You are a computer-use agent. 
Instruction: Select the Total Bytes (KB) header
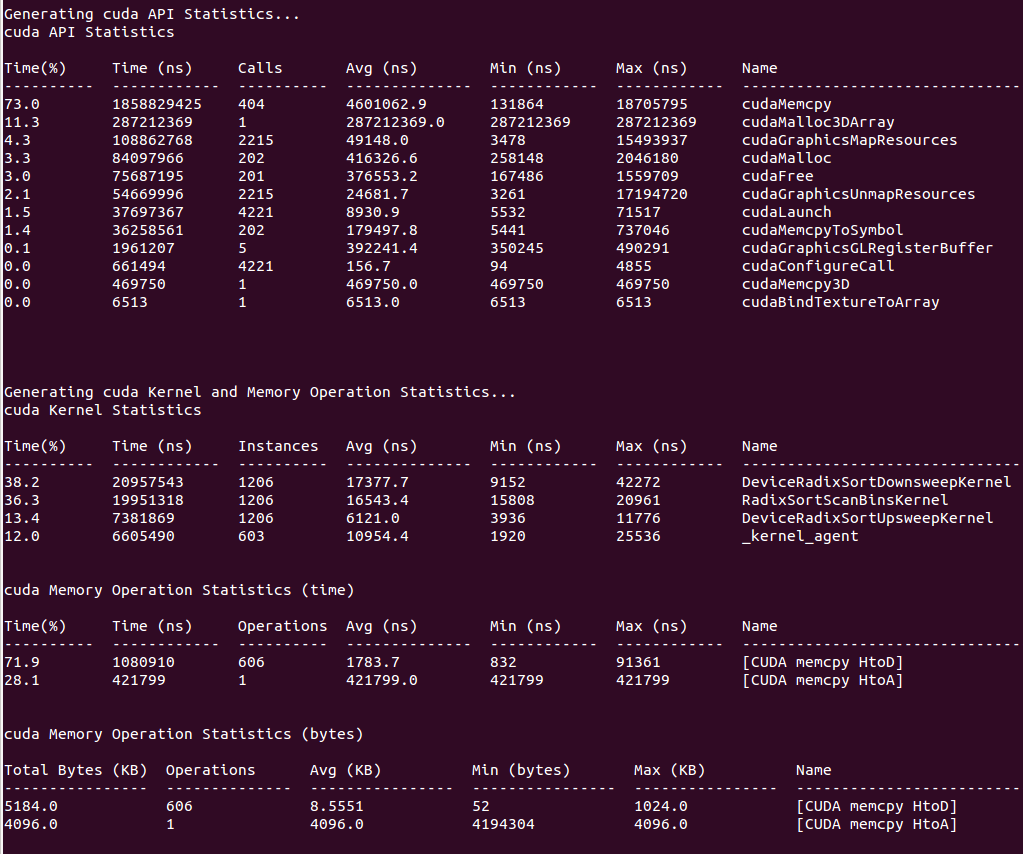pos(70,770)
